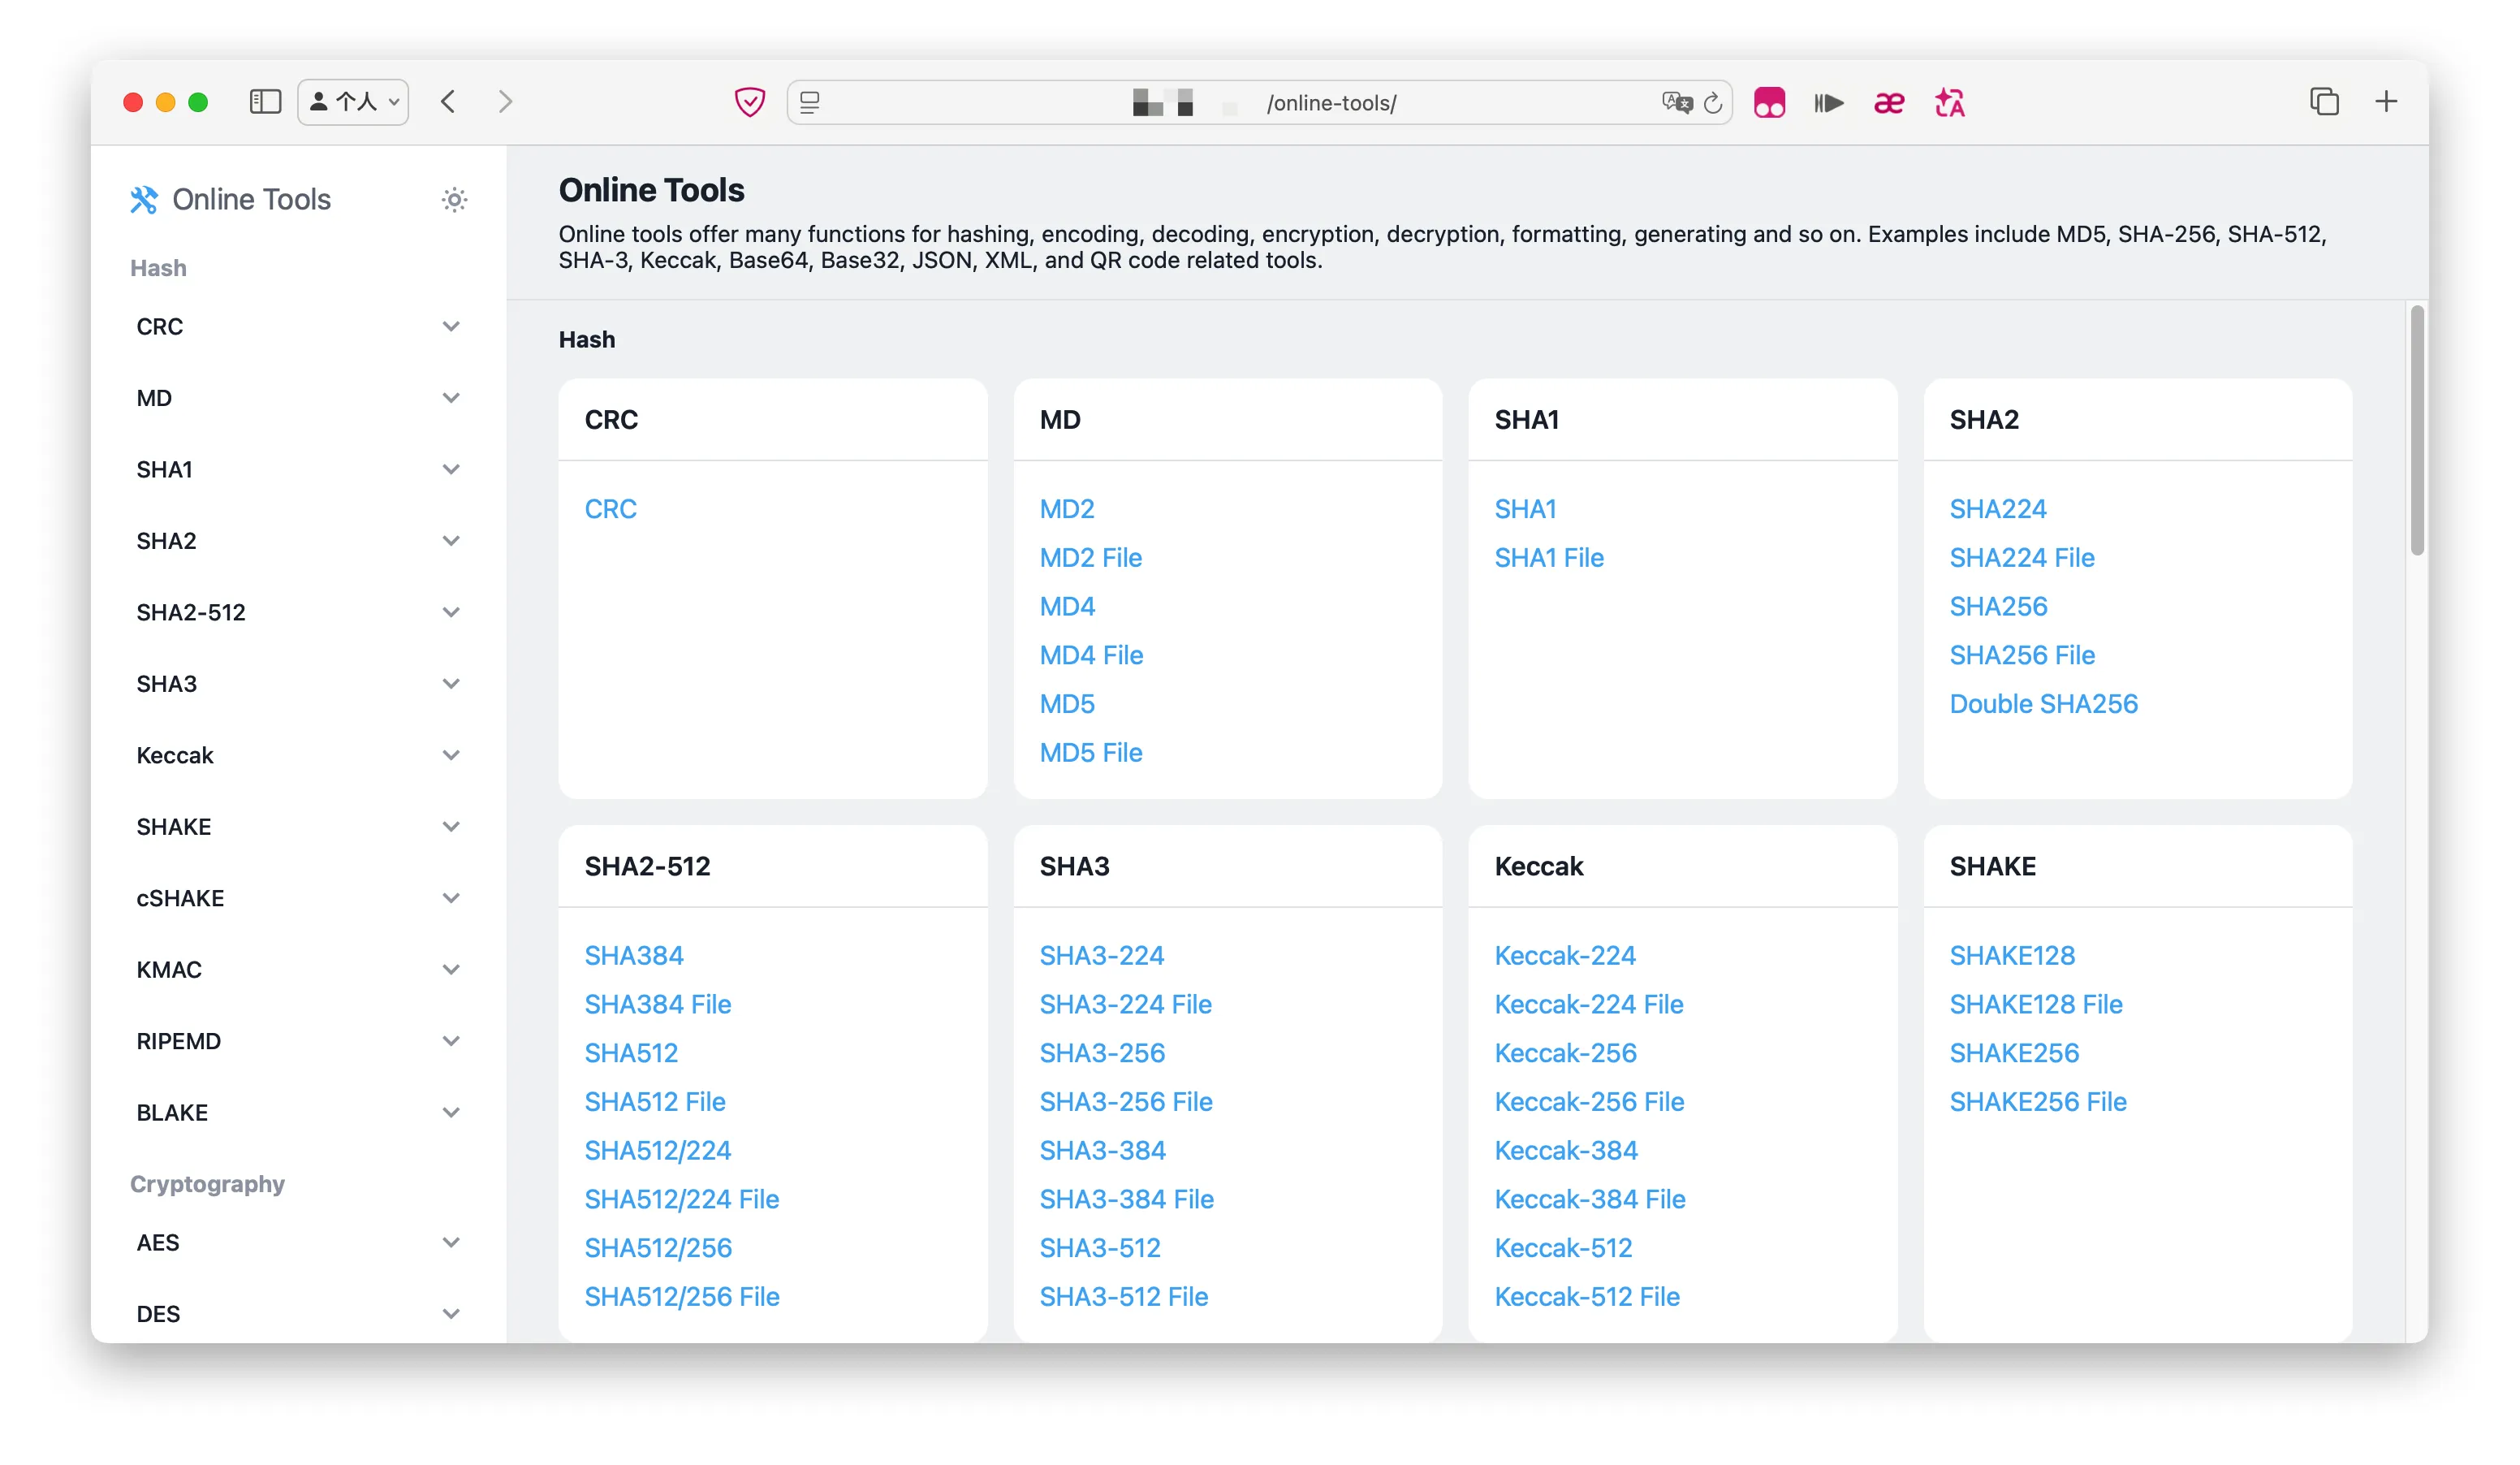Expand Keccak sidebar group
2520x1465 pixels.
[297, 755]
